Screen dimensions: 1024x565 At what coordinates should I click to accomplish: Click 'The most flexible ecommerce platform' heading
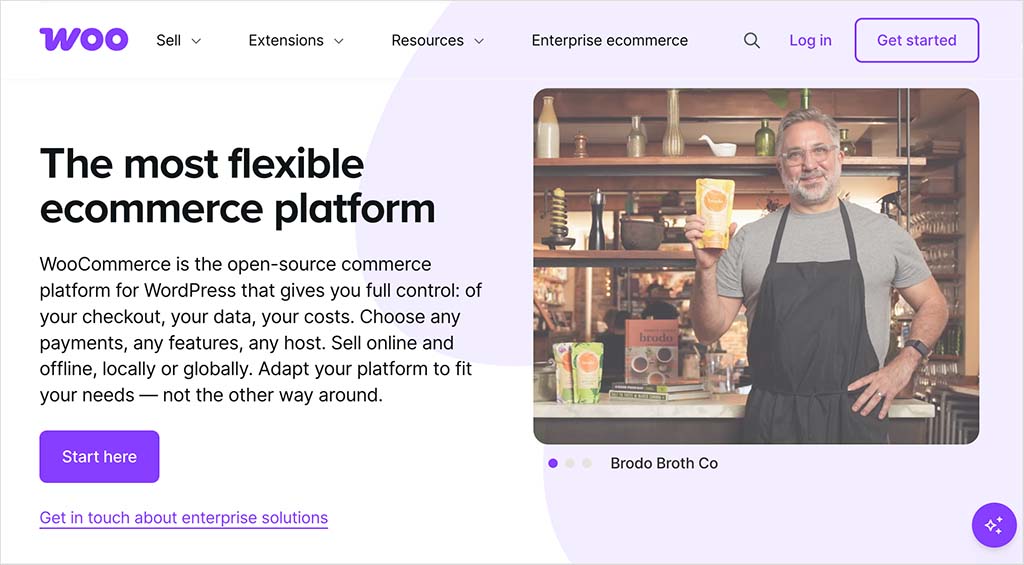(238, 186)
